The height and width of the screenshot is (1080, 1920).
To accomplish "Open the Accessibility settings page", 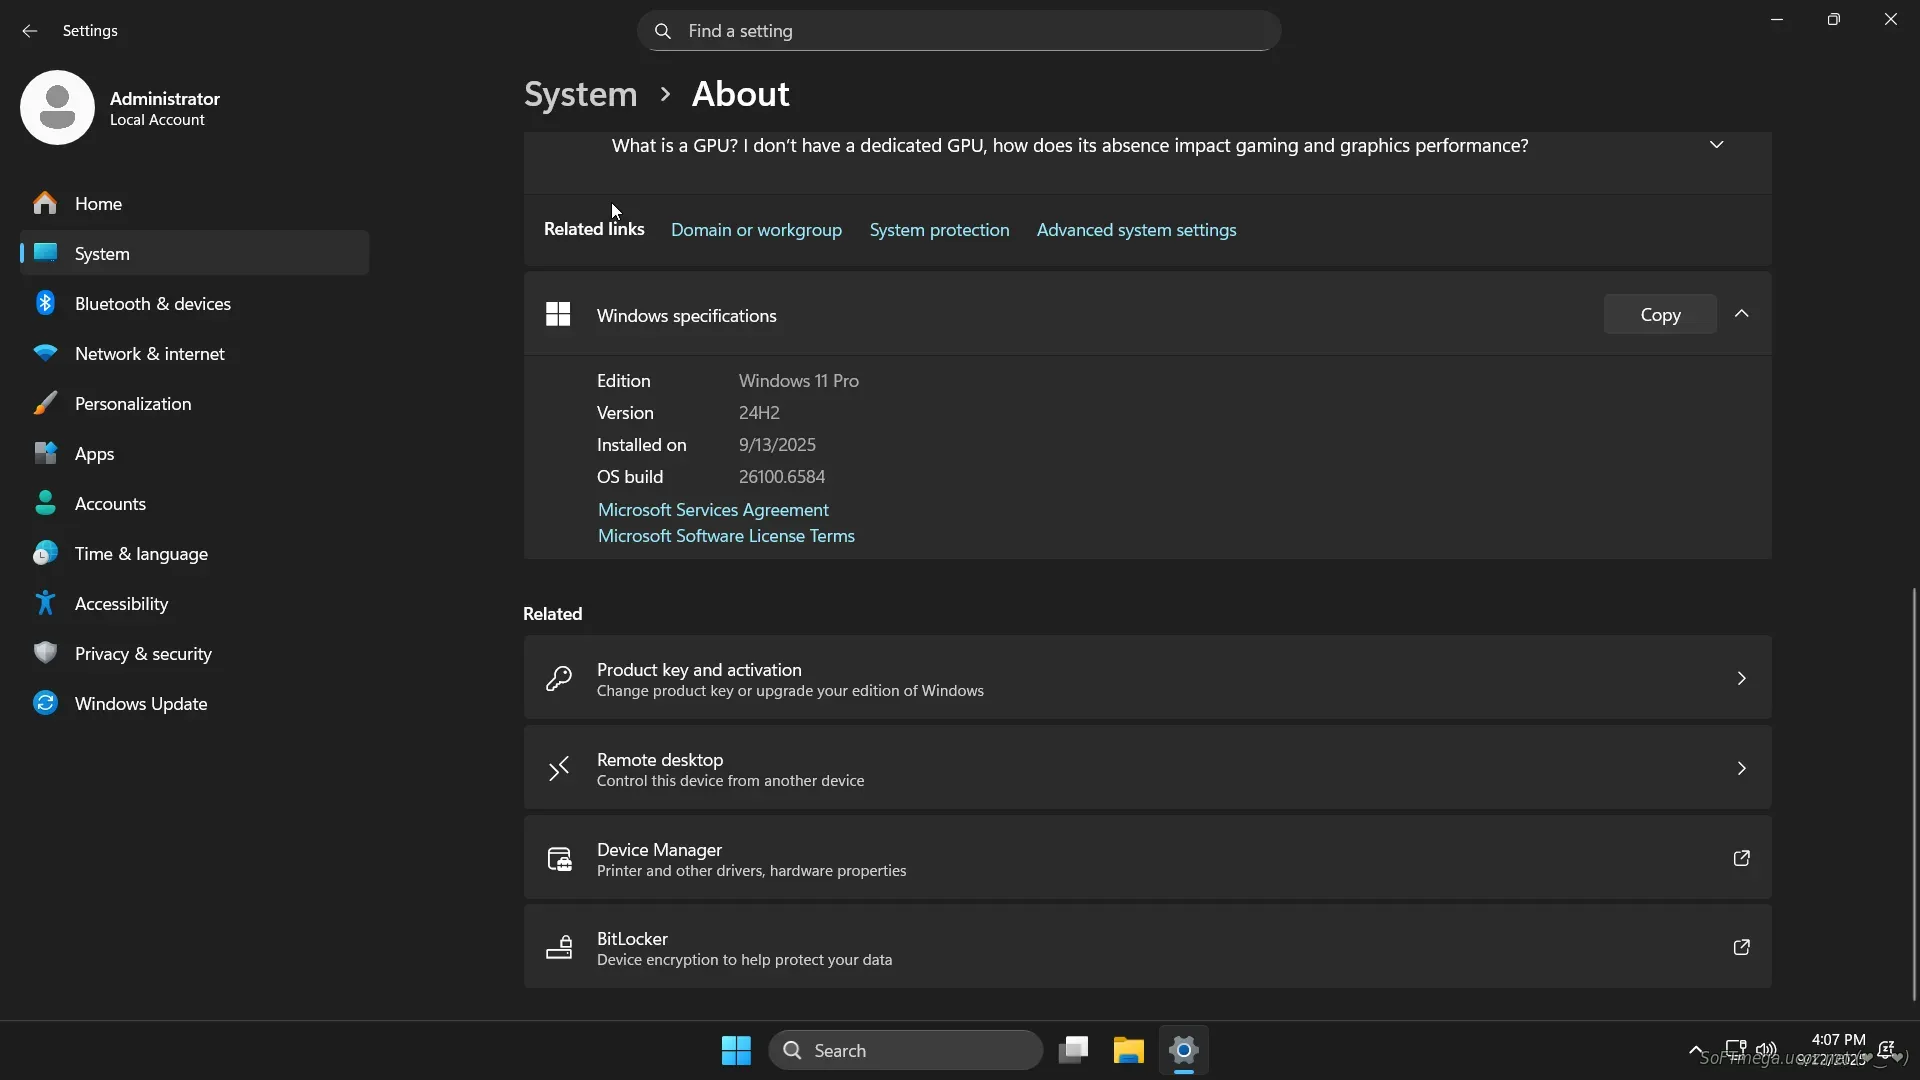I will click(121, 603).
